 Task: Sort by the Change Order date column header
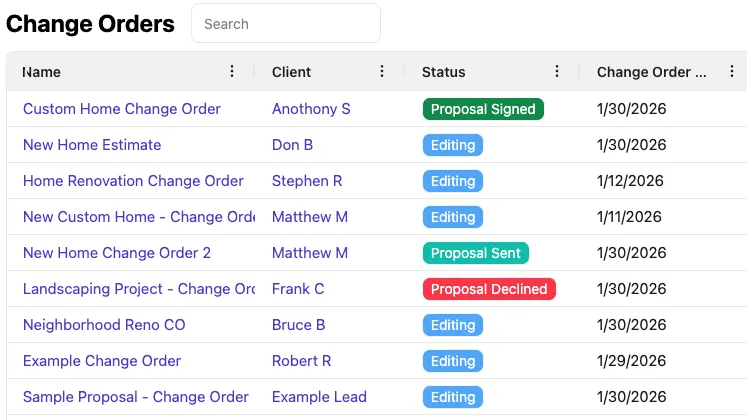point(651,72)
